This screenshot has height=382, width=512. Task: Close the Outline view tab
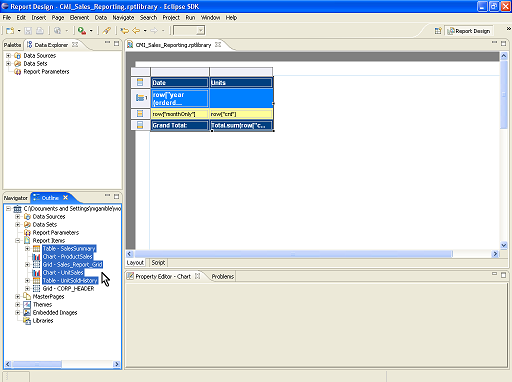tap(66, 198)
